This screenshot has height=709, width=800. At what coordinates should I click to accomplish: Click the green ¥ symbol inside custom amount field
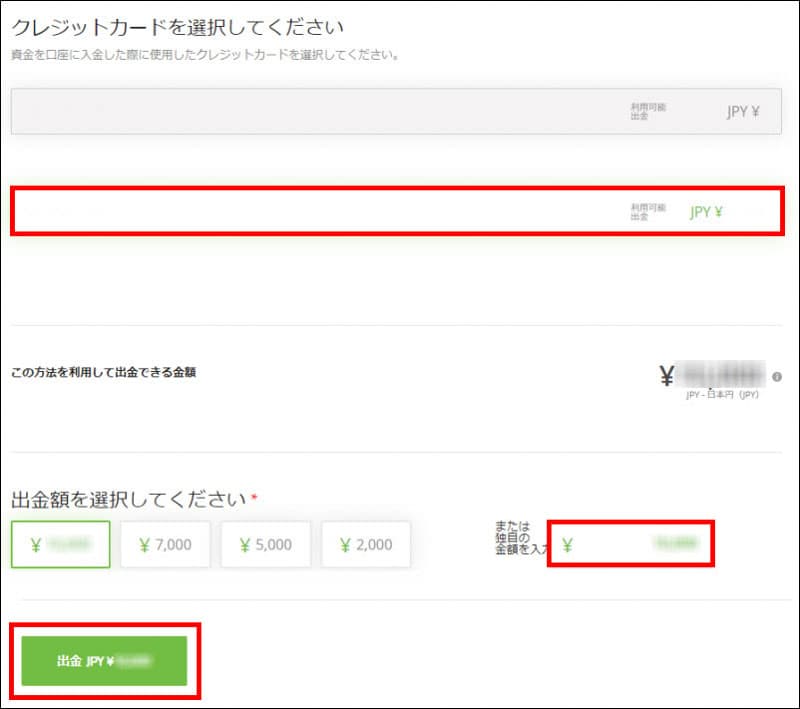(x=568, y=545)
